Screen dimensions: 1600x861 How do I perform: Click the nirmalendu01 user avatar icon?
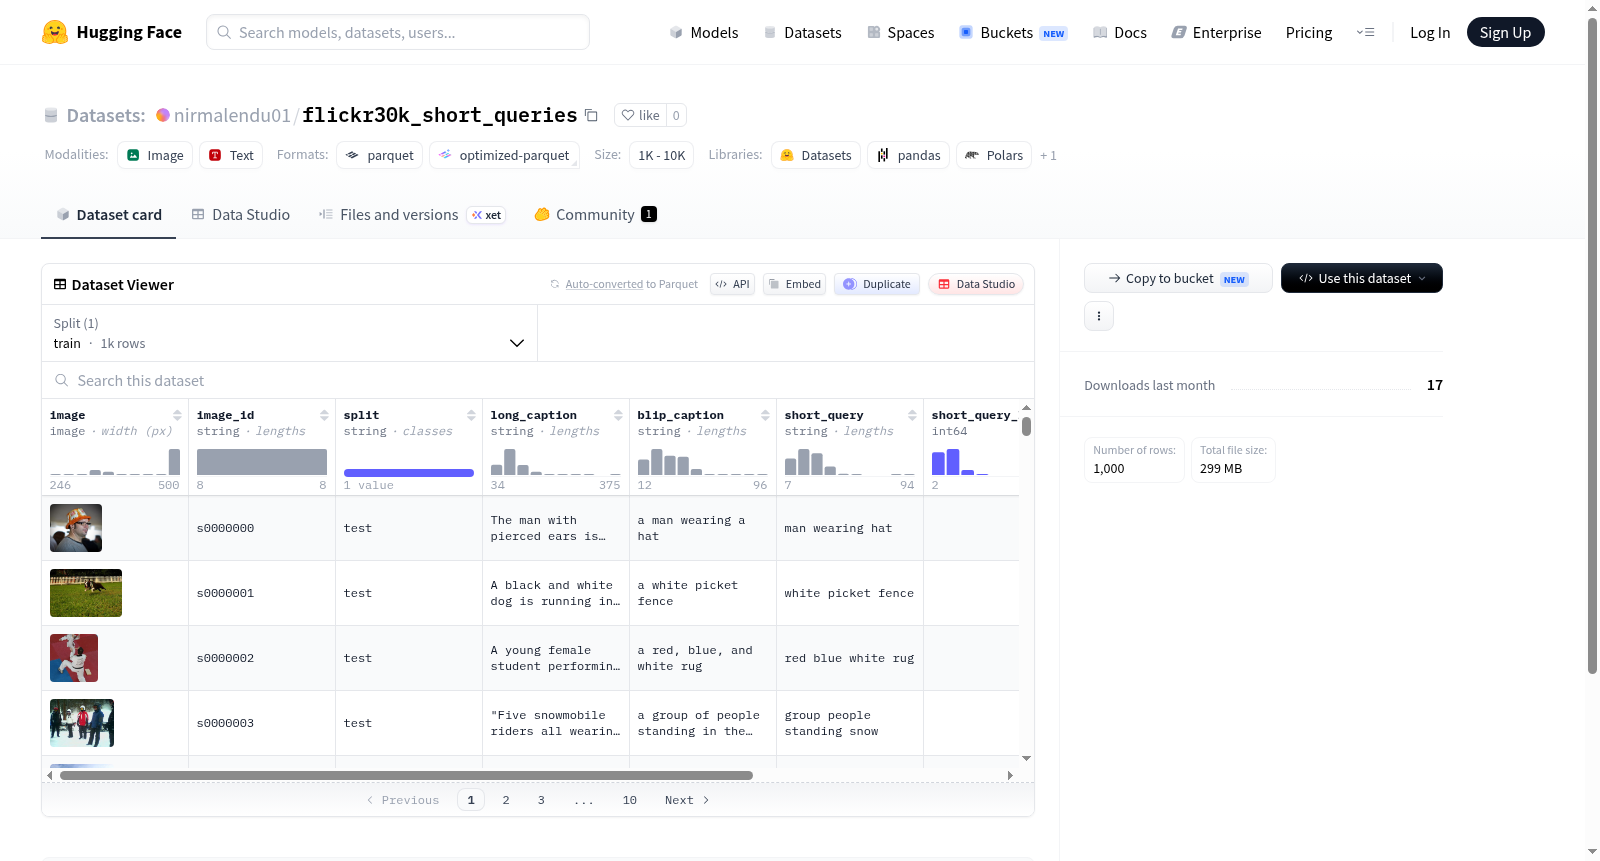click(x=163, y=115)
